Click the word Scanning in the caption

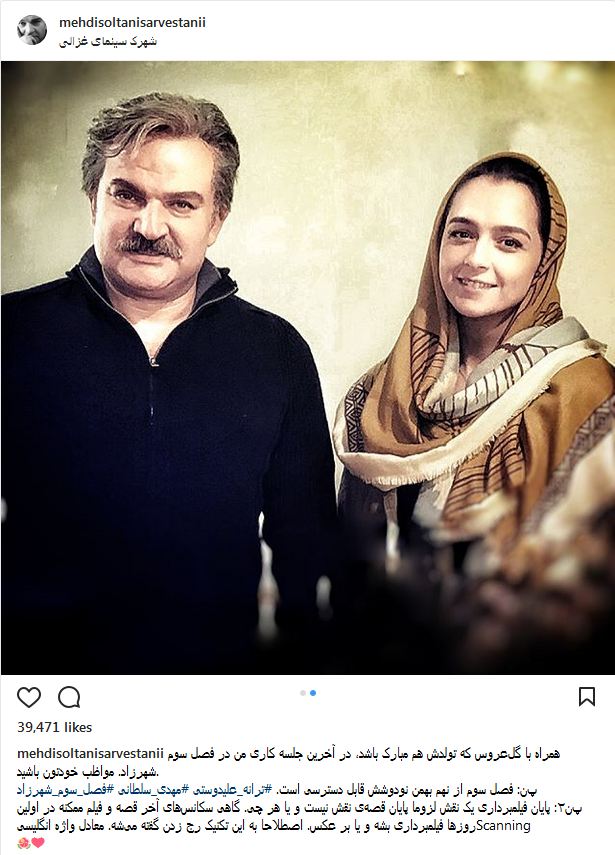(503, 826)
